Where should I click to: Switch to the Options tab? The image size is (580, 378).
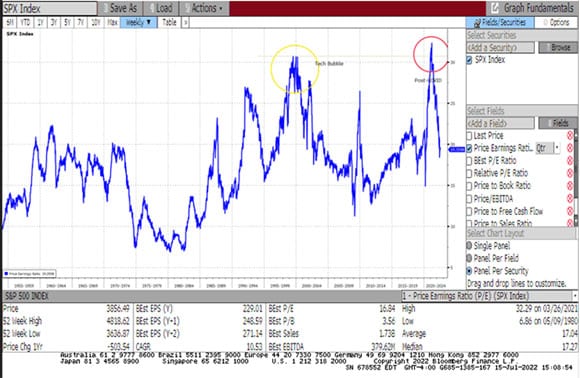point(556,23)
